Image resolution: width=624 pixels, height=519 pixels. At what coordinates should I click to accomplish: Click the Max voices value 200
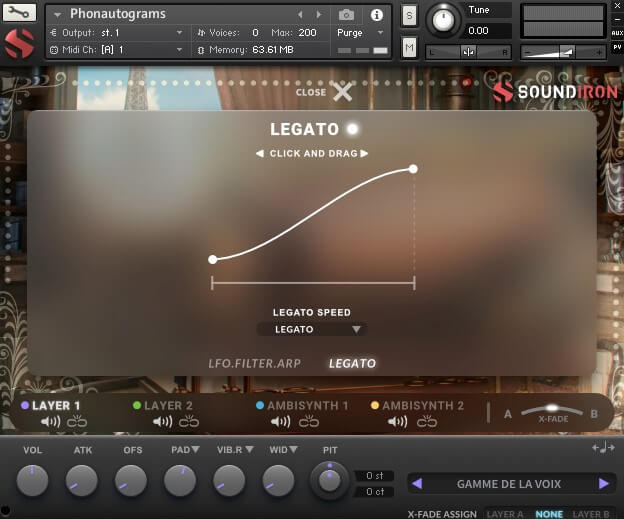click(x=307, y=33)
